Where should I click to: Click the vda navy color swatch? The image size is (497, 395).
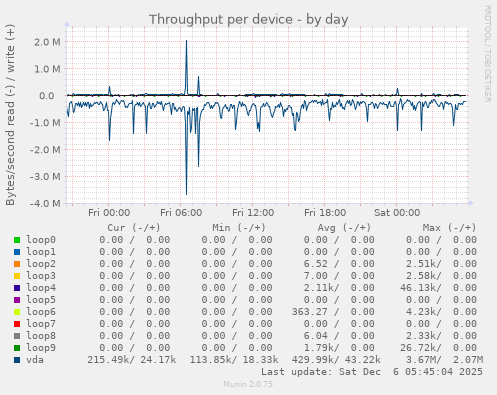(17, 360)
